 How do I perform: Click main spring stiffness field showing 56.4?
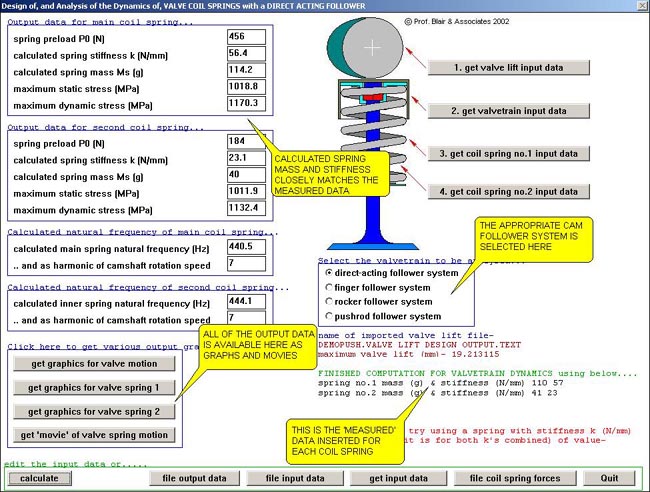coord(246,53)
